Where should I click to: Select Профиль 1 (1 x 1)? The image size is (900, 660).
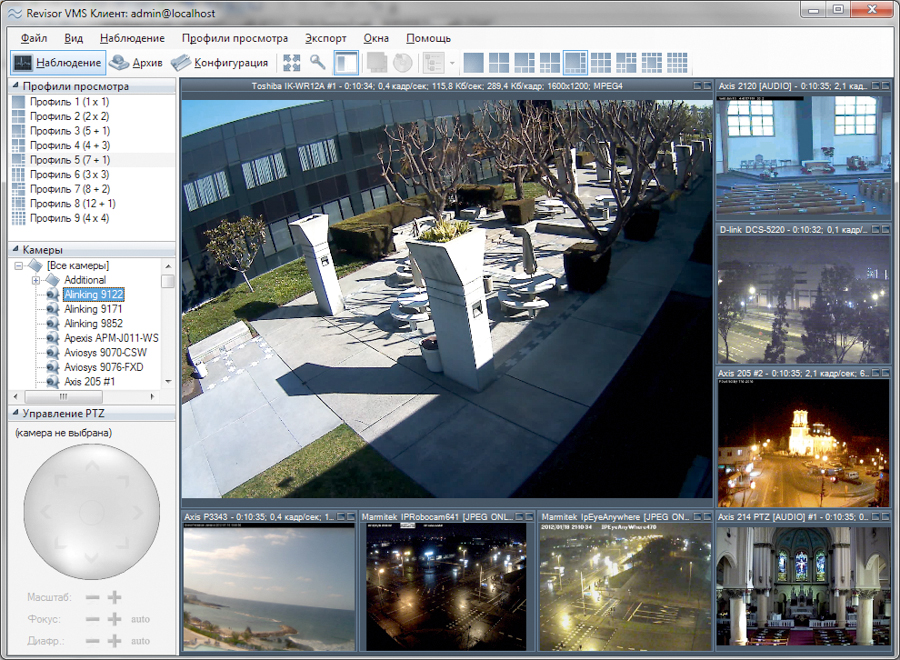pyautogui.click(x=69, y=102)
